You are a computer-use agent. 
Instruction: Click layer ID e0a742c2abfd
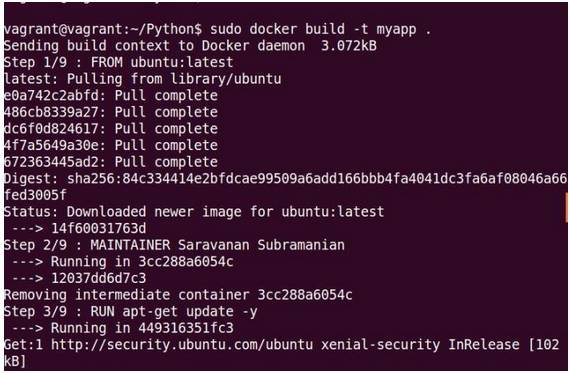click(x=51, y=96)
